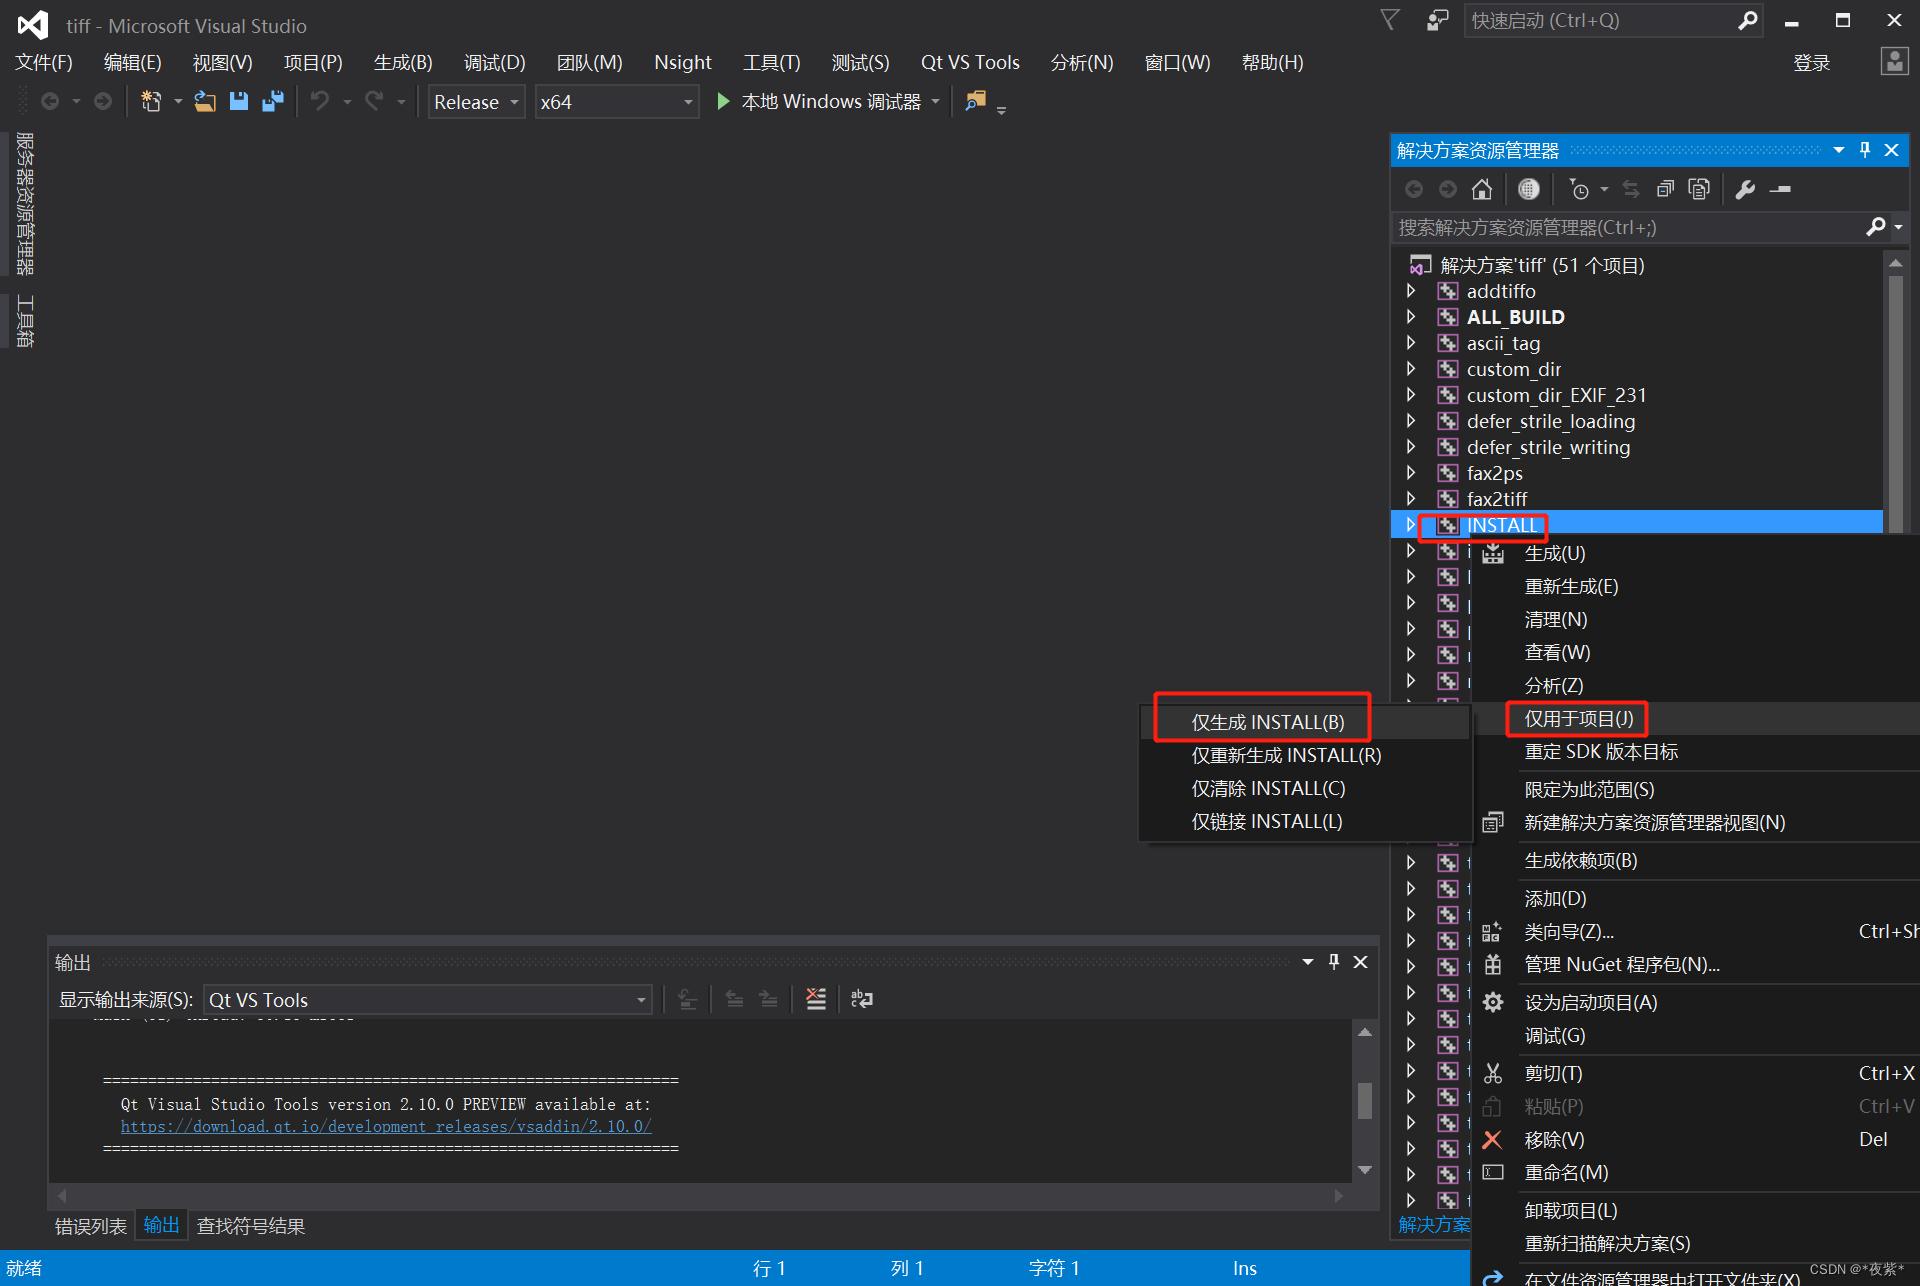Toggle Word Wrap in the output panel
This screenshot has height=1286, width=1920.
(x=861, y=998)
